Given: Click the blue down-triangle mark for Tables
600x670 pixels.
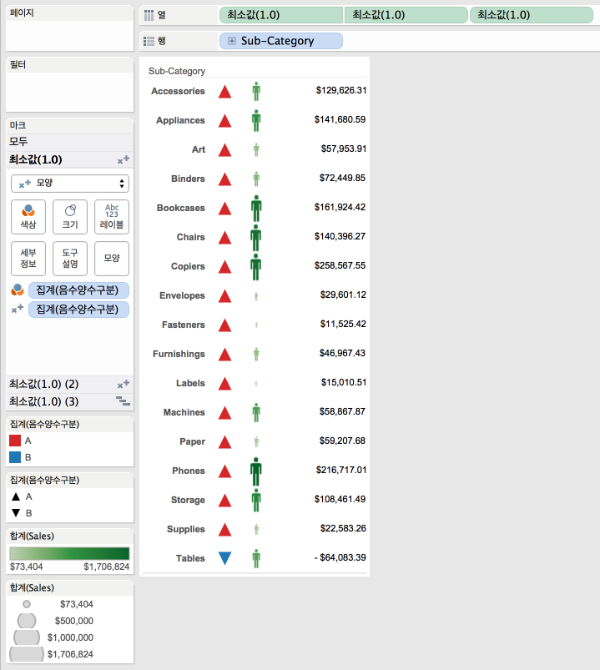Looking at the screenshot, I should coord(225,558).
